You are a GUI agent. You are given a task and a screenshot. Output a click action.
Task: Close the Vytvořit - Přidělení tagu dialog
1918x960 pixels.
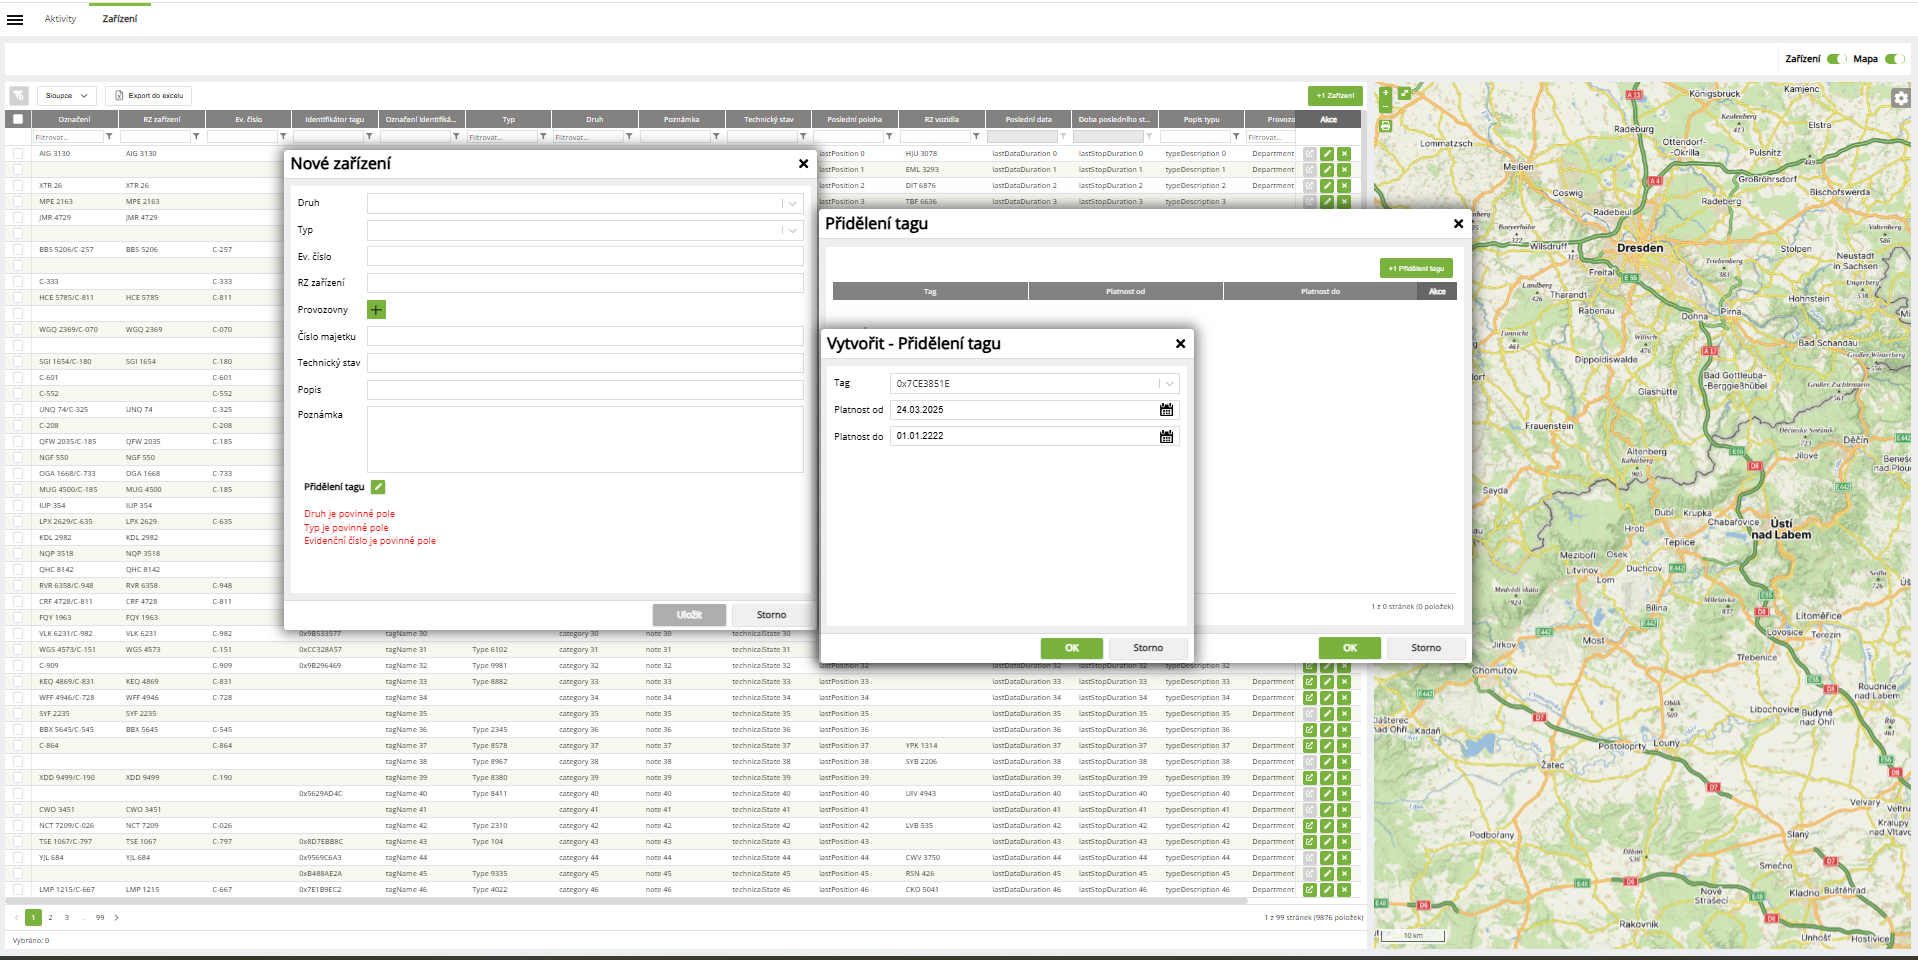coord(1180,344)
